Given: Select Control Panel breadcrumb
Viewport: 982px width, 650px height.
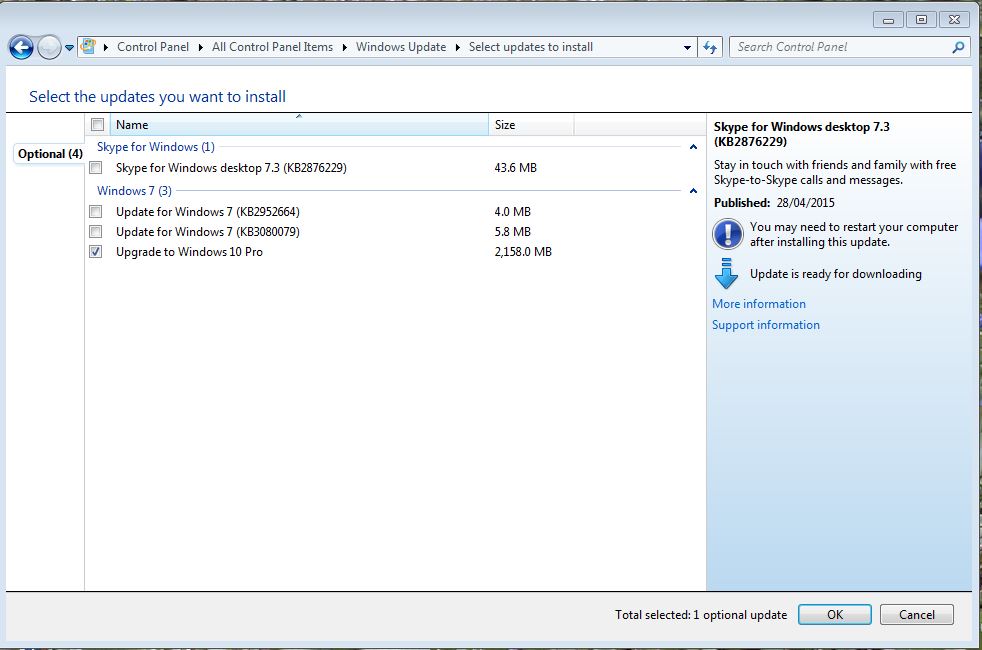Looking at the screenshot, I should 152,47.
